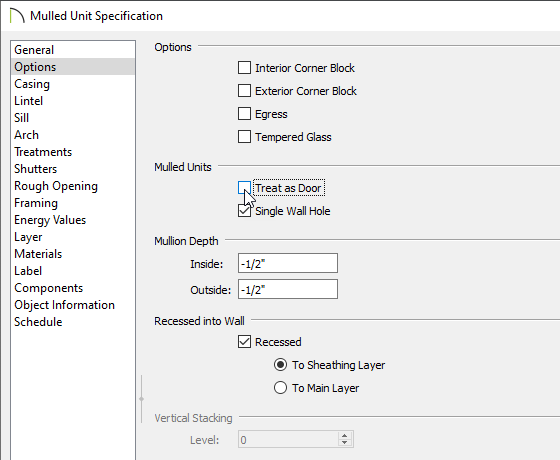Uncheck the Recessed checkbox
This screenshot has width=560, height=460.
(244, 342)
